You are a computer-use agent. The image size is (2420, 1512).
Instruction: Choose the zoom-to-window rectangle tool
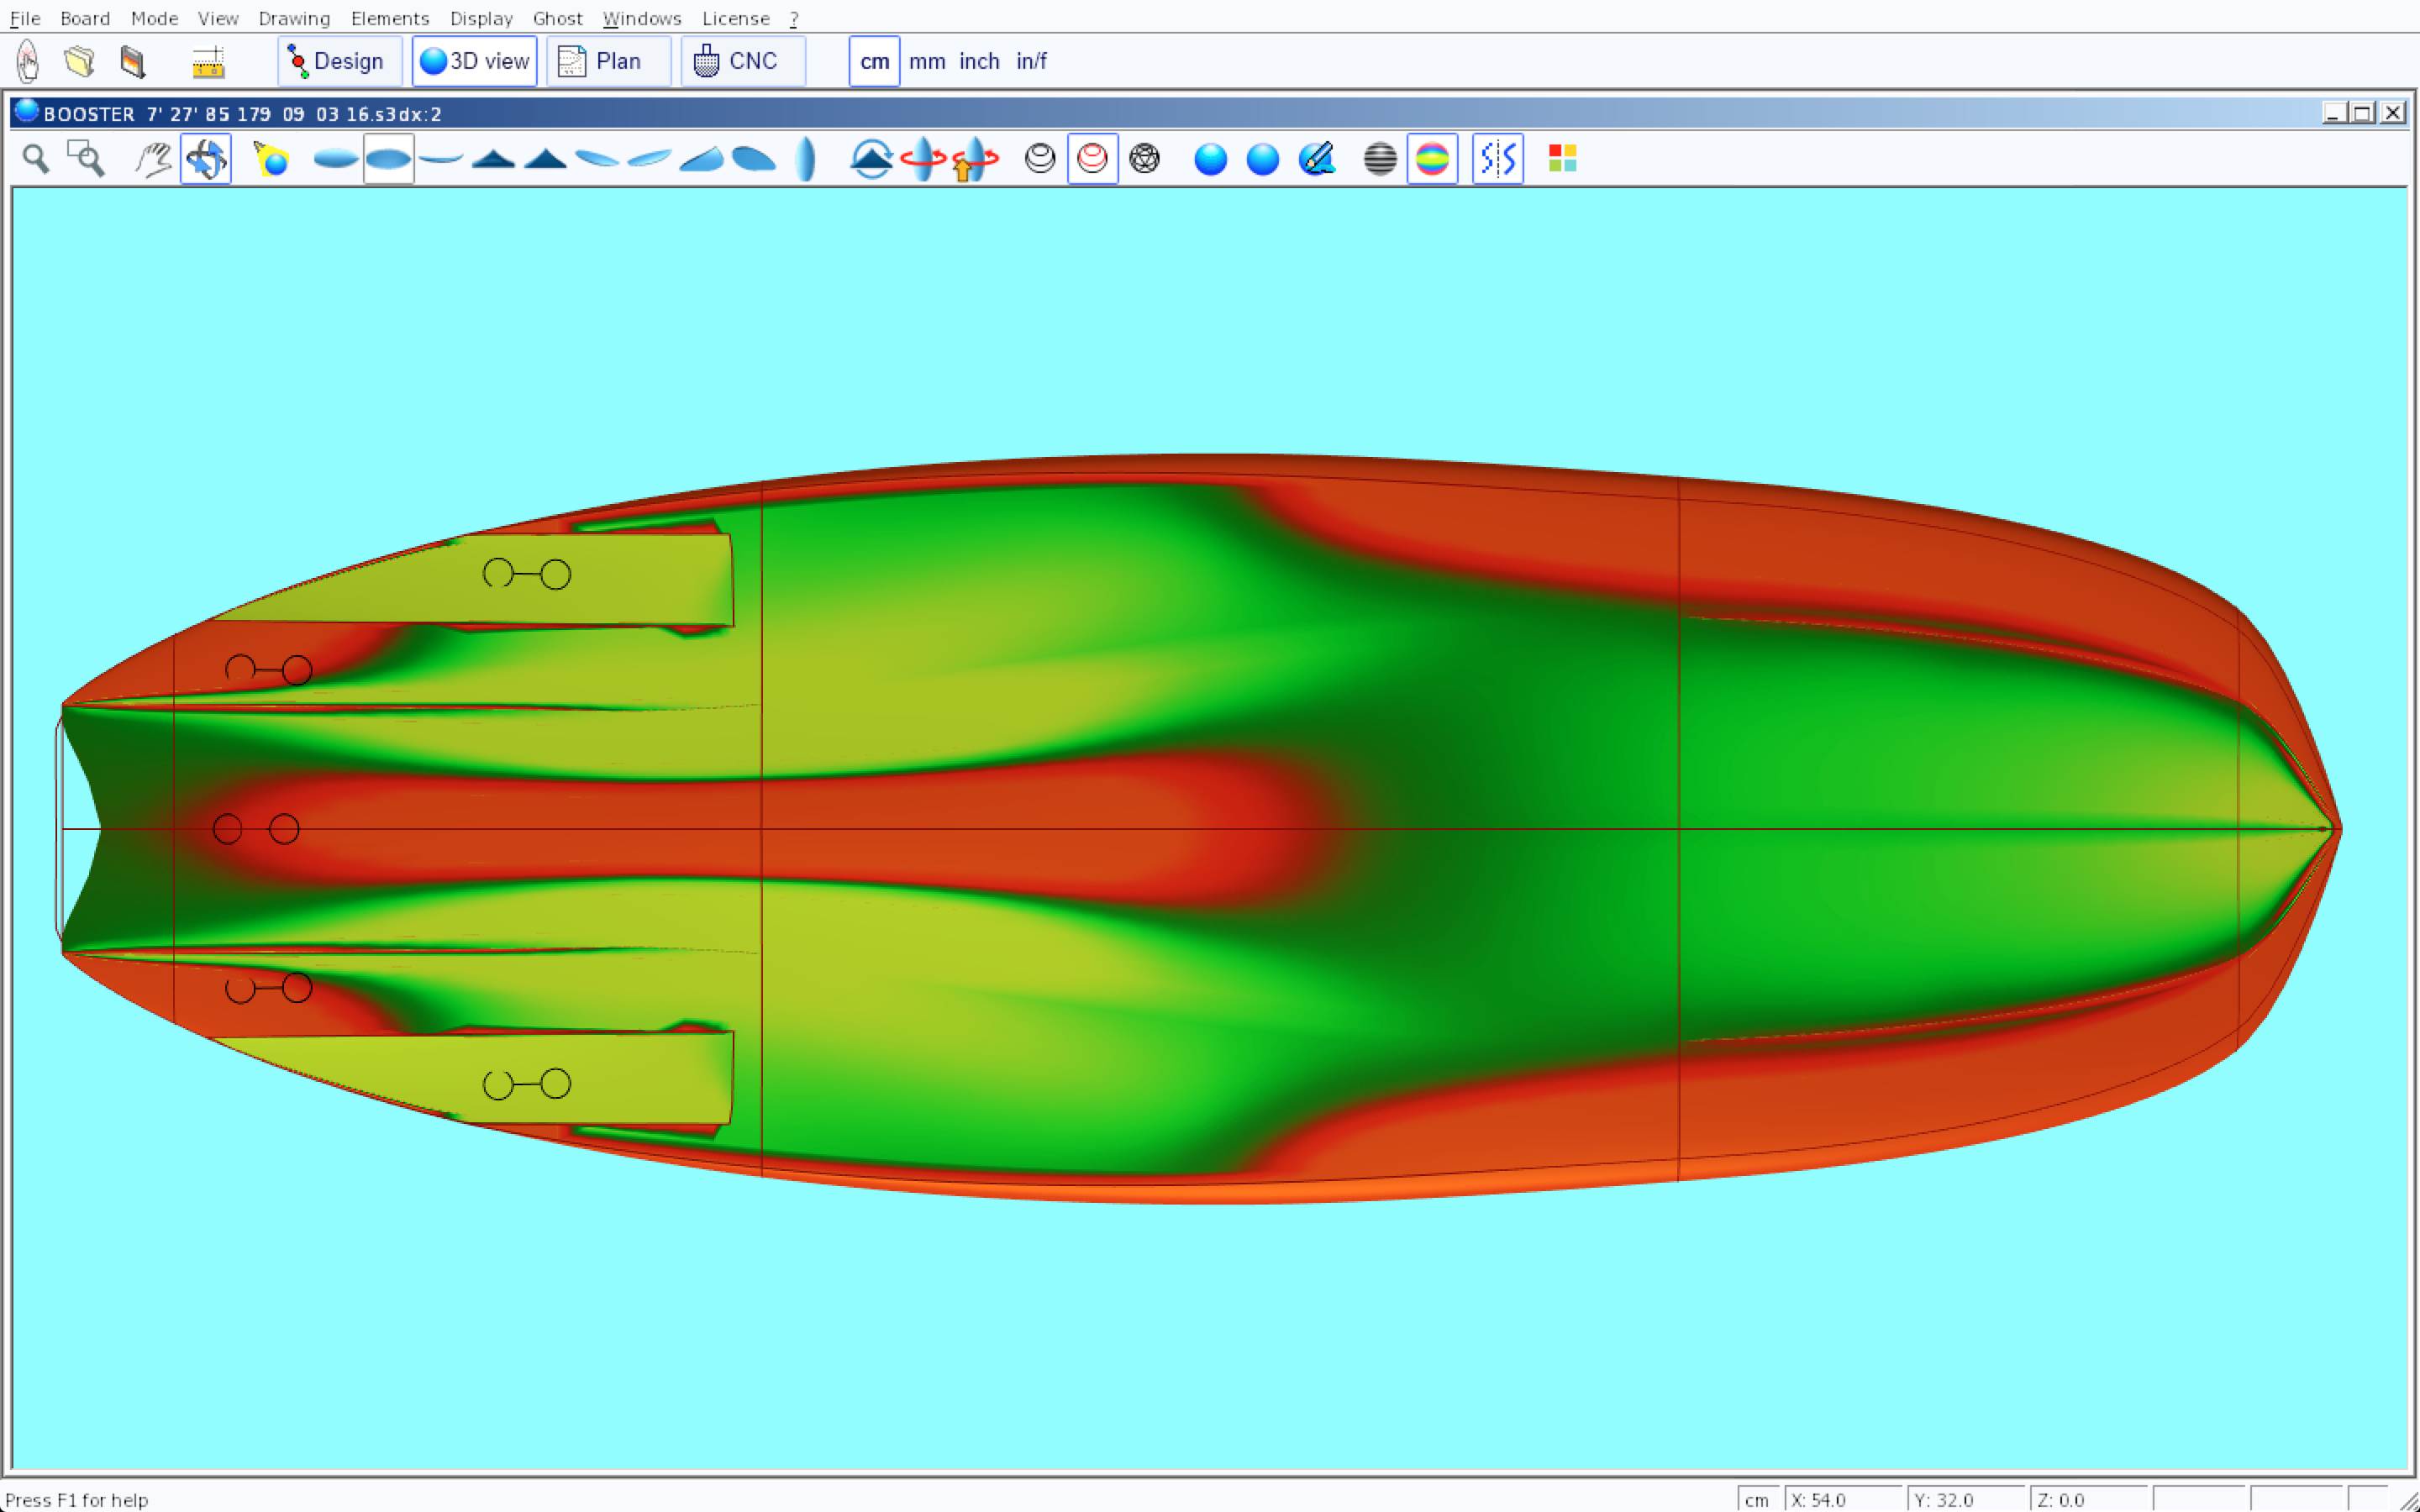pyautogui.click(x=86, y=159)
